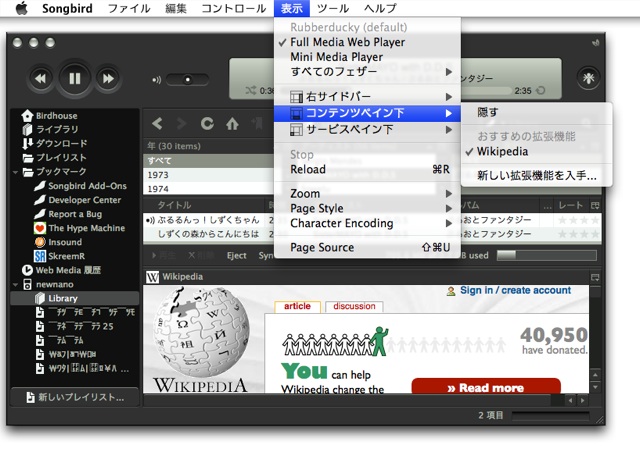
Task: Click レート column header
Action: click(571, 205)
